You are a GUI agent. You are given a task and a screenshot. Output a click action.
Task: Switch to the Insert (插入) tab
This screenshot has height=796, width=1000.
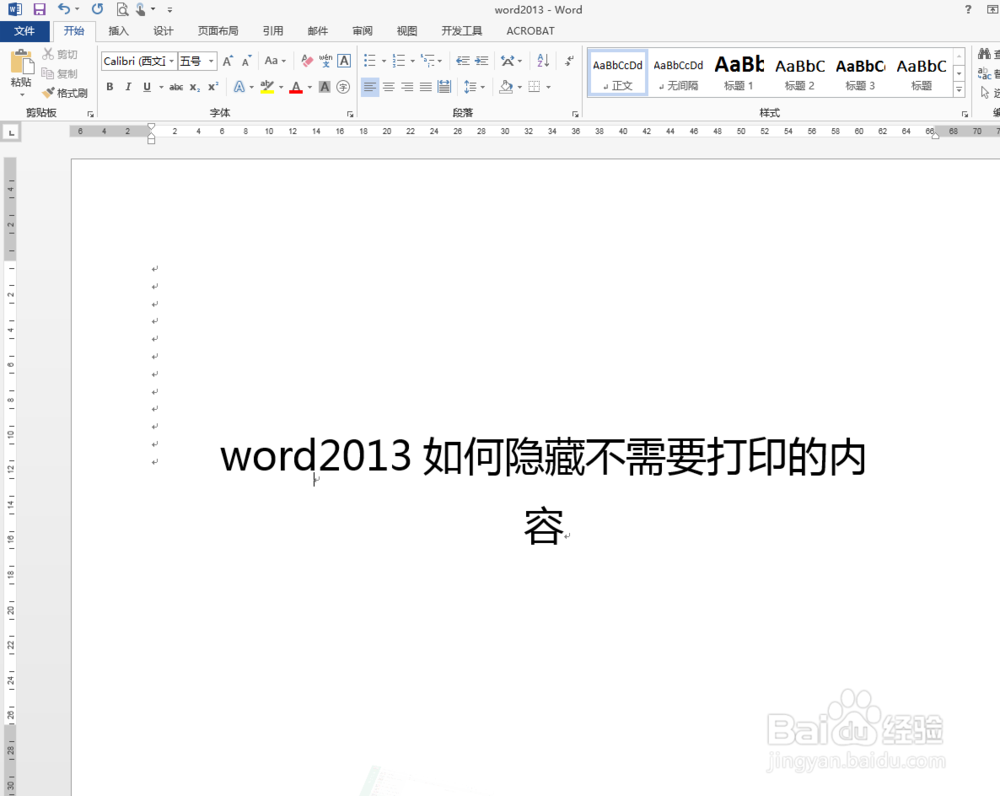[119, 31]
